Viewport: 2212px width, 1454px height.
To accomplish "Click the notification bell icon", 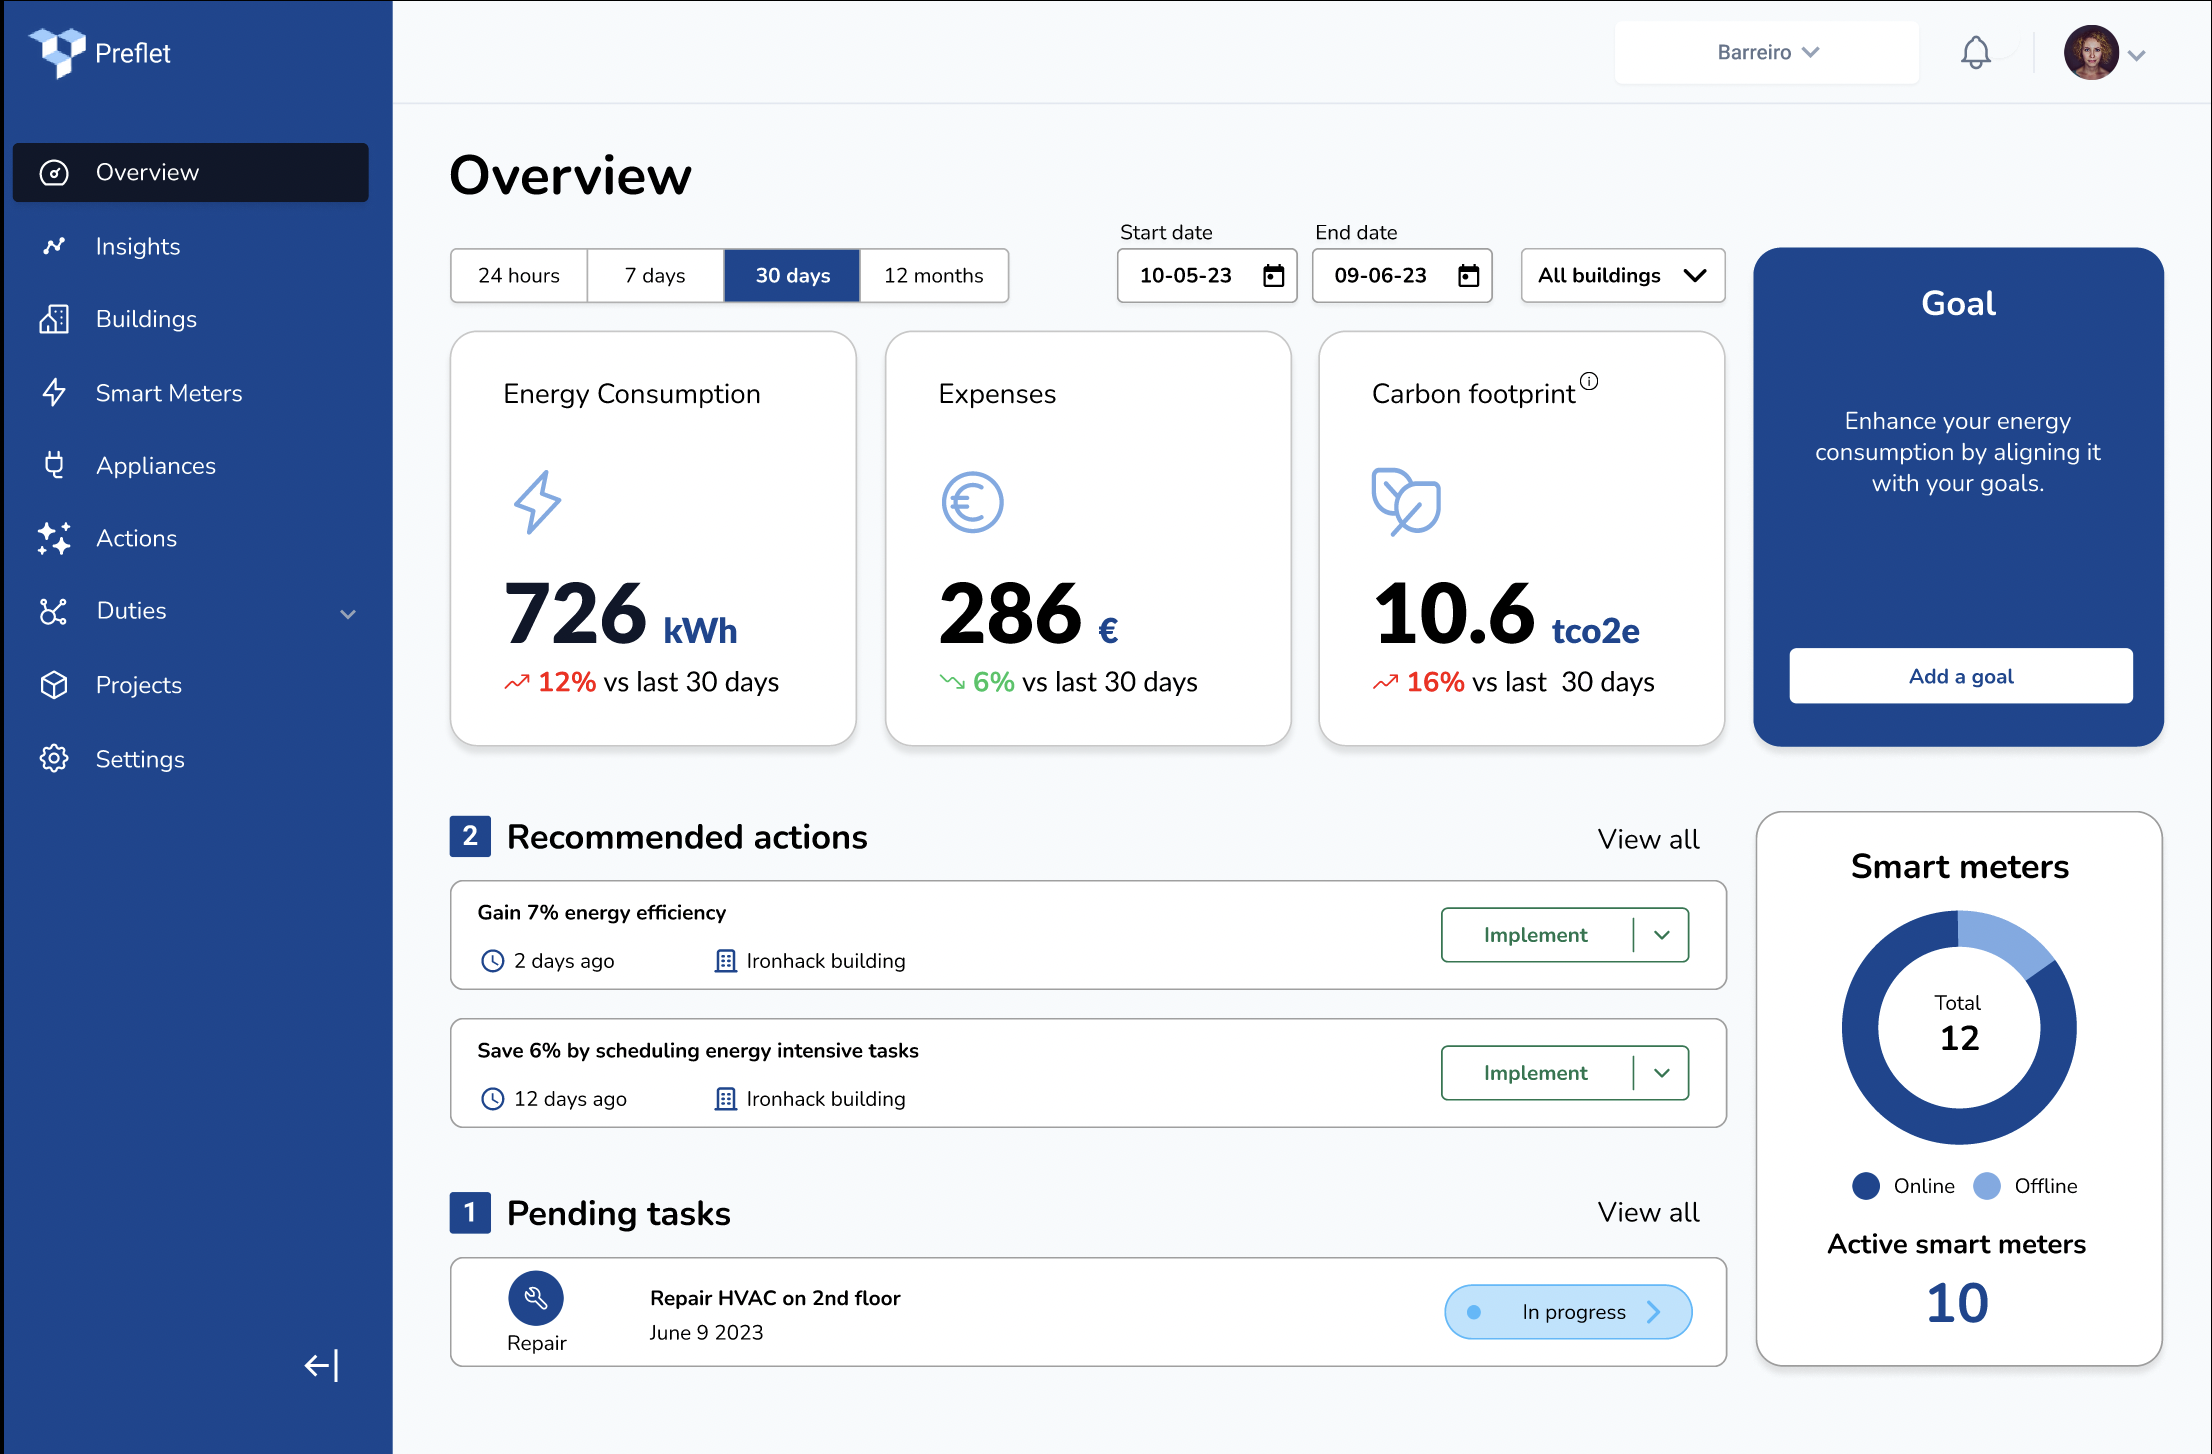I will point(1975,52).
